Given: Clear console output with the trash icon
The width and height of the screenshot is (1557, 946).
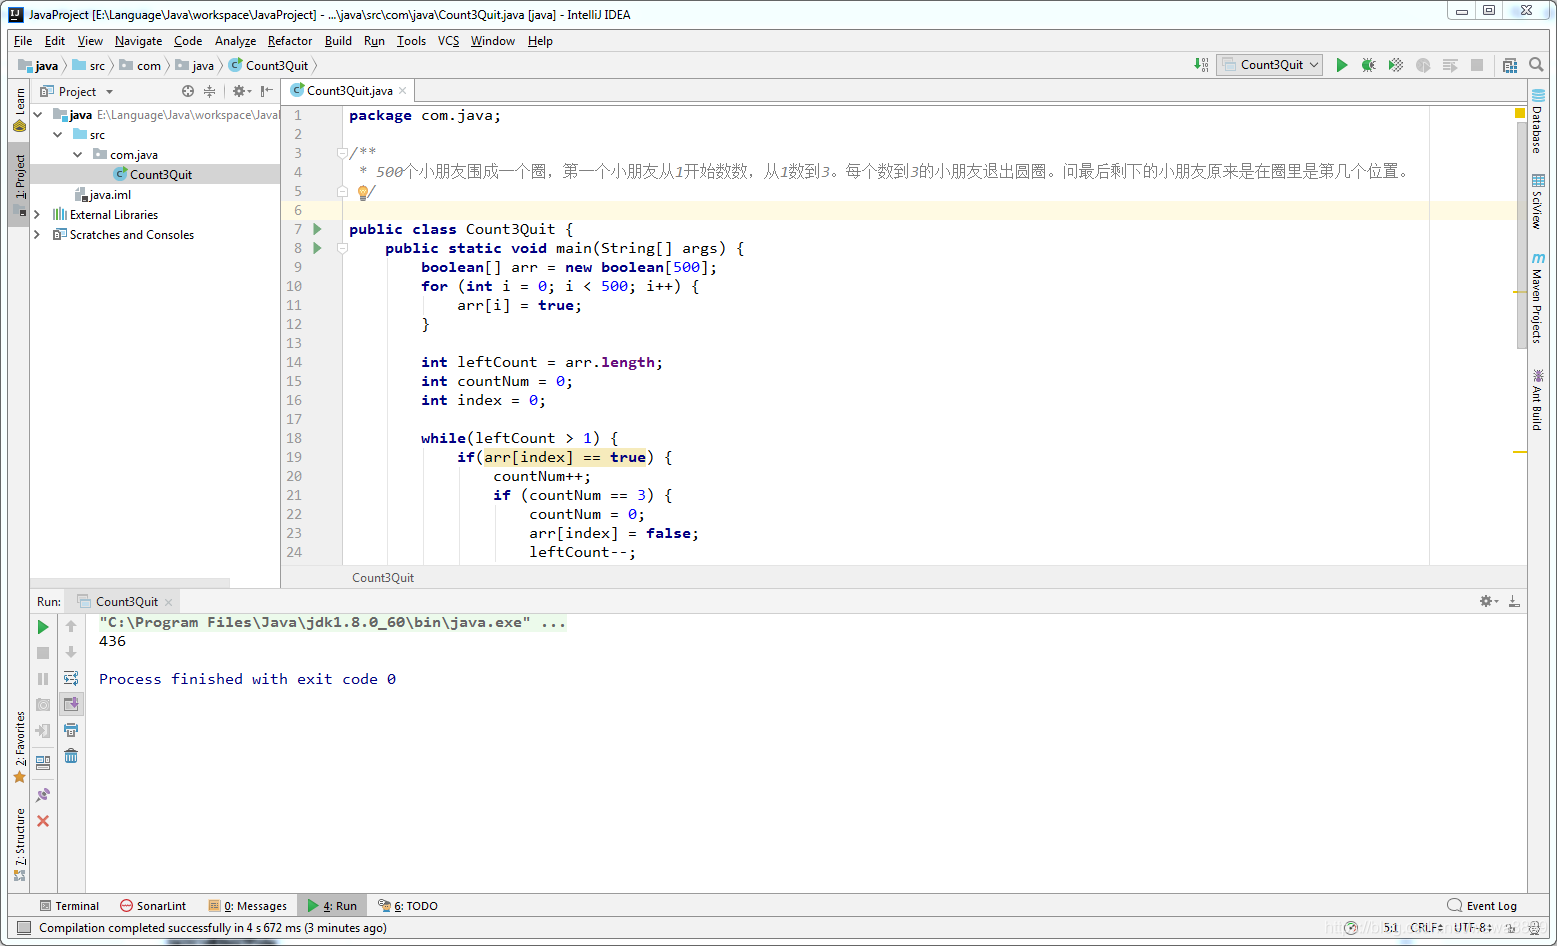Looking at the screenshot, I should [x=70, y=756].
